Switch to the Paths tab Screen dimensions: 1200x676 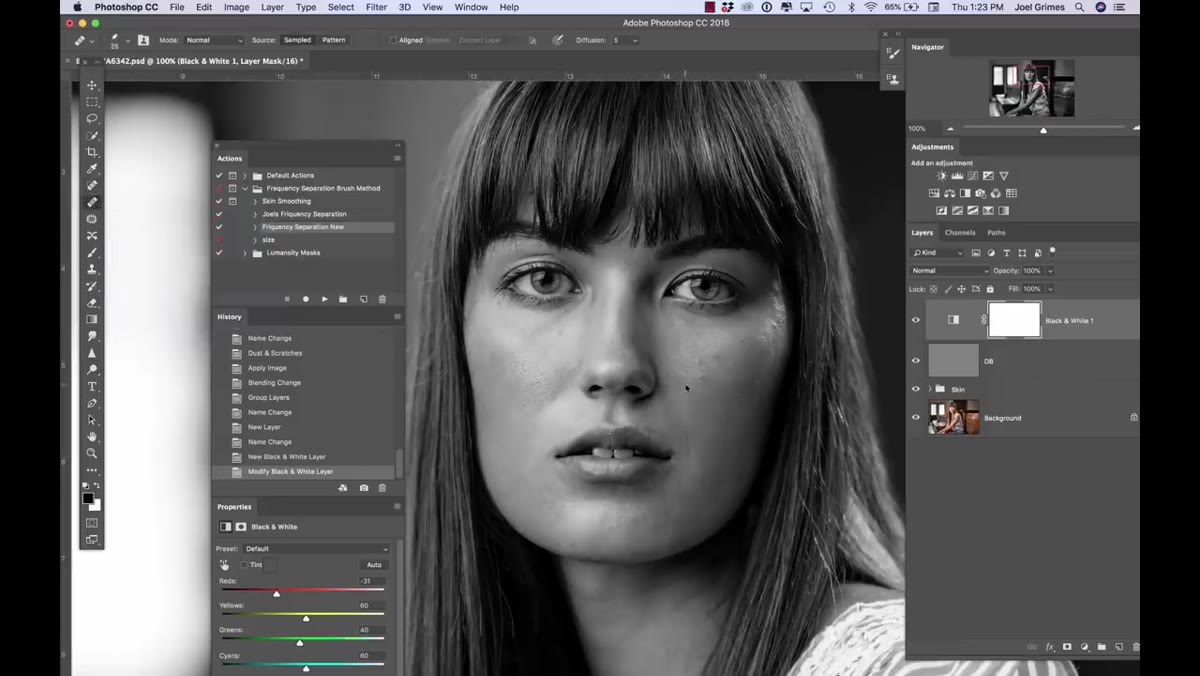tap(996, 233)
